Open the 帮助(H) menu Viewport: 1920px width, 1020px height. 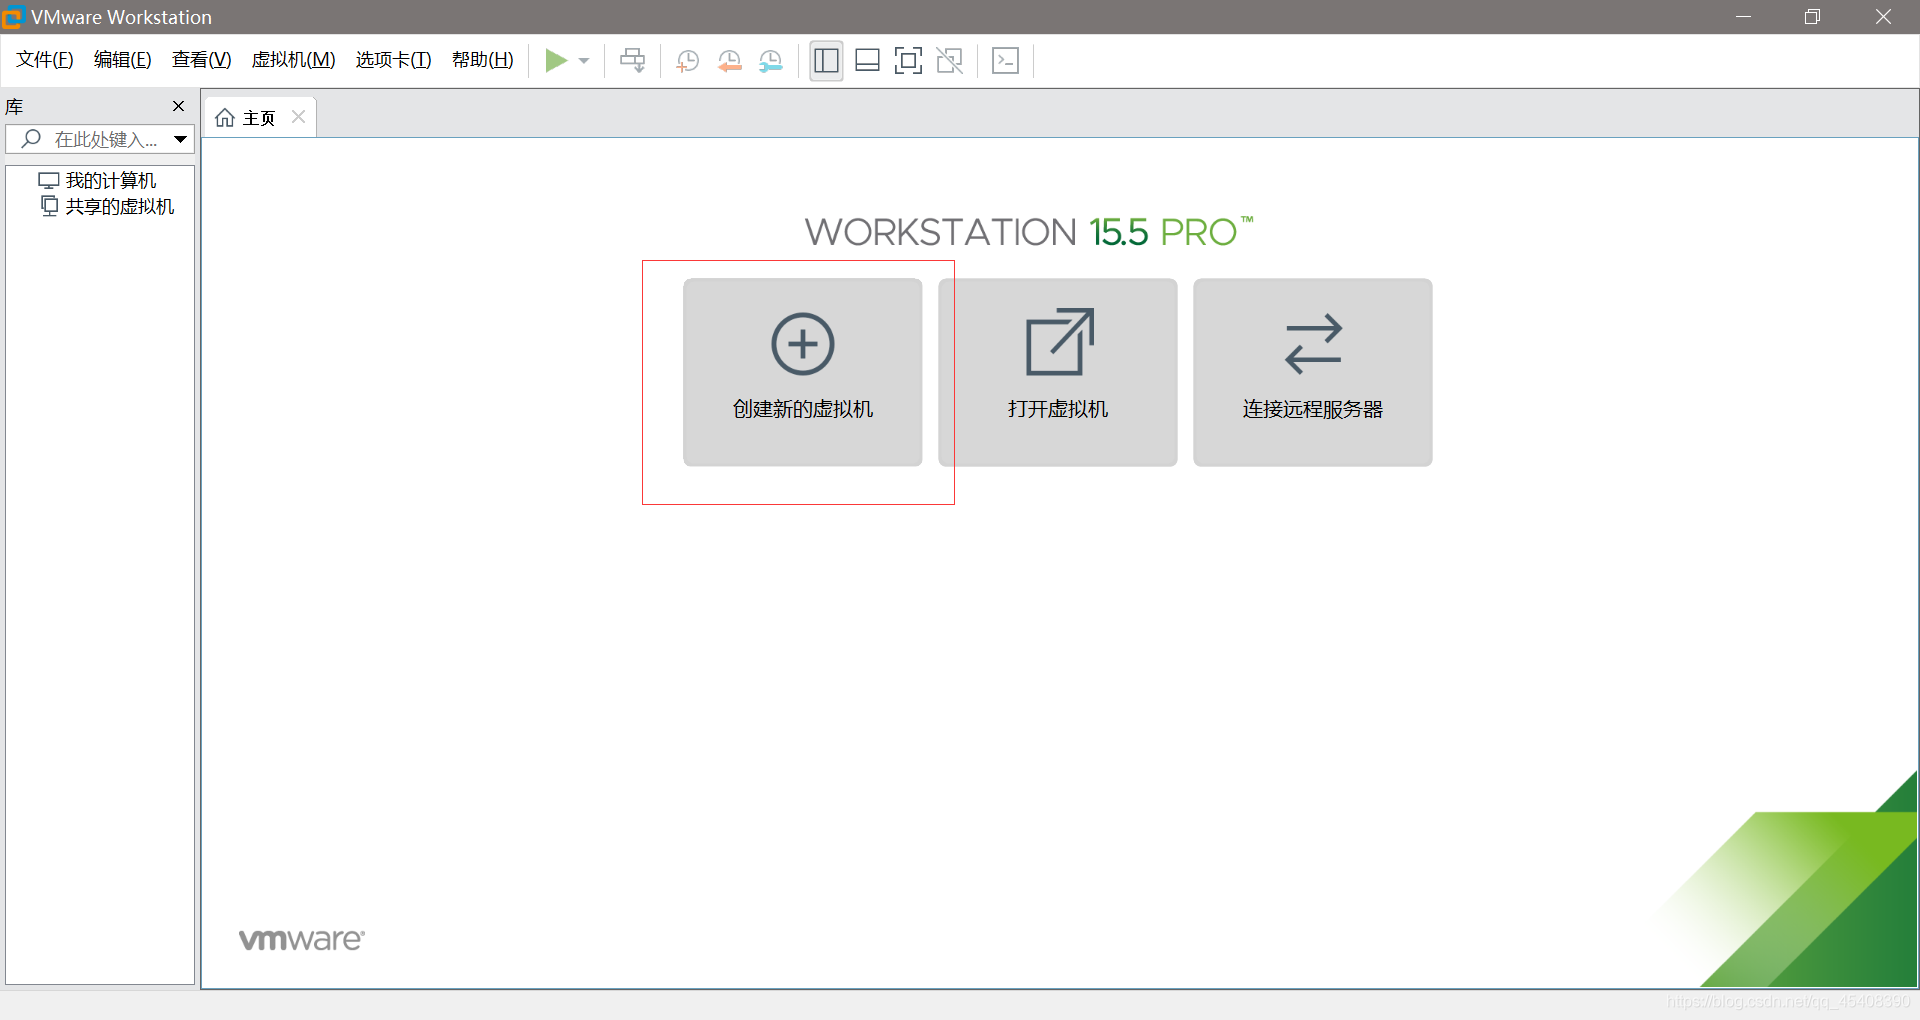pyautogui.click(x=482, y=60)
